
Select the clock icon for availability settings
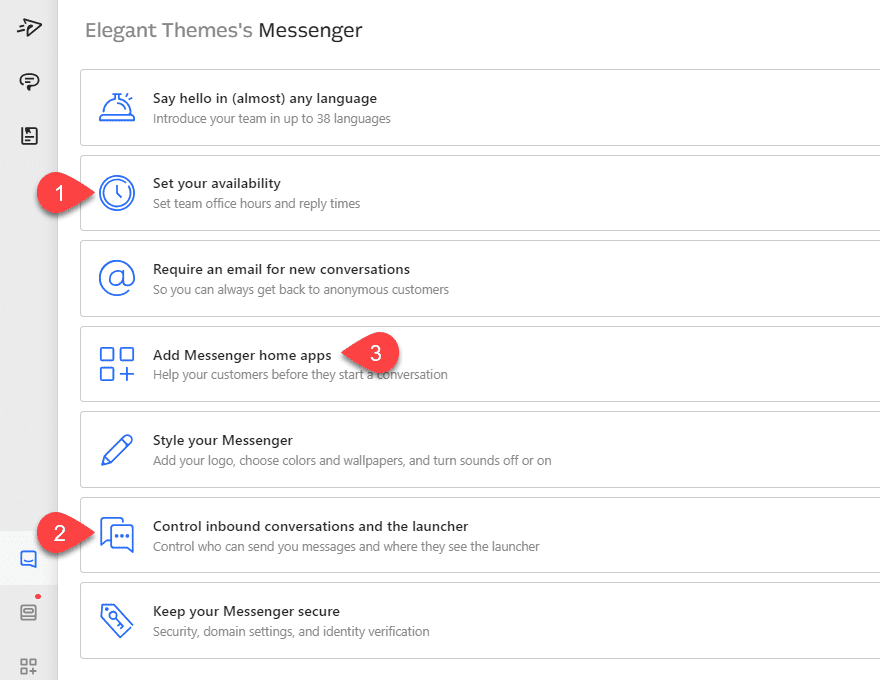117,193
